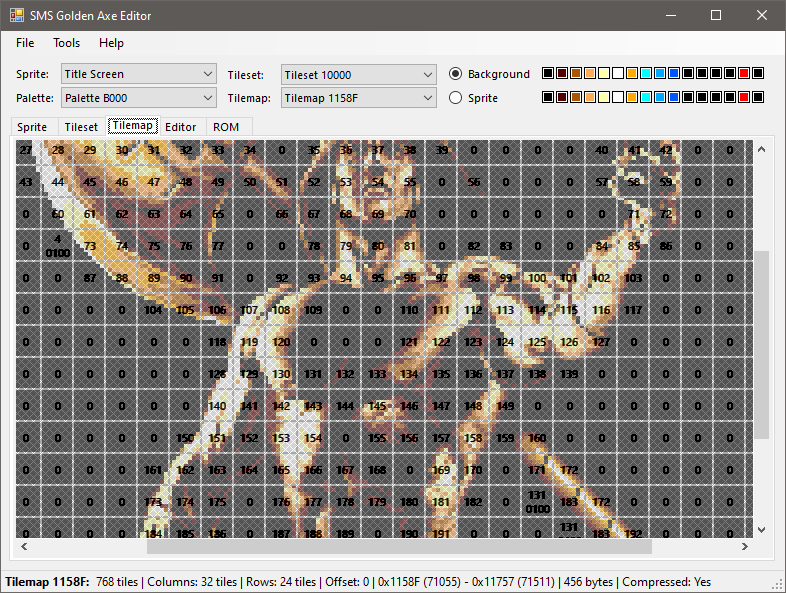
Task: Pick the first black swatch in the Sprite palette row
Action: pos(548,97)
